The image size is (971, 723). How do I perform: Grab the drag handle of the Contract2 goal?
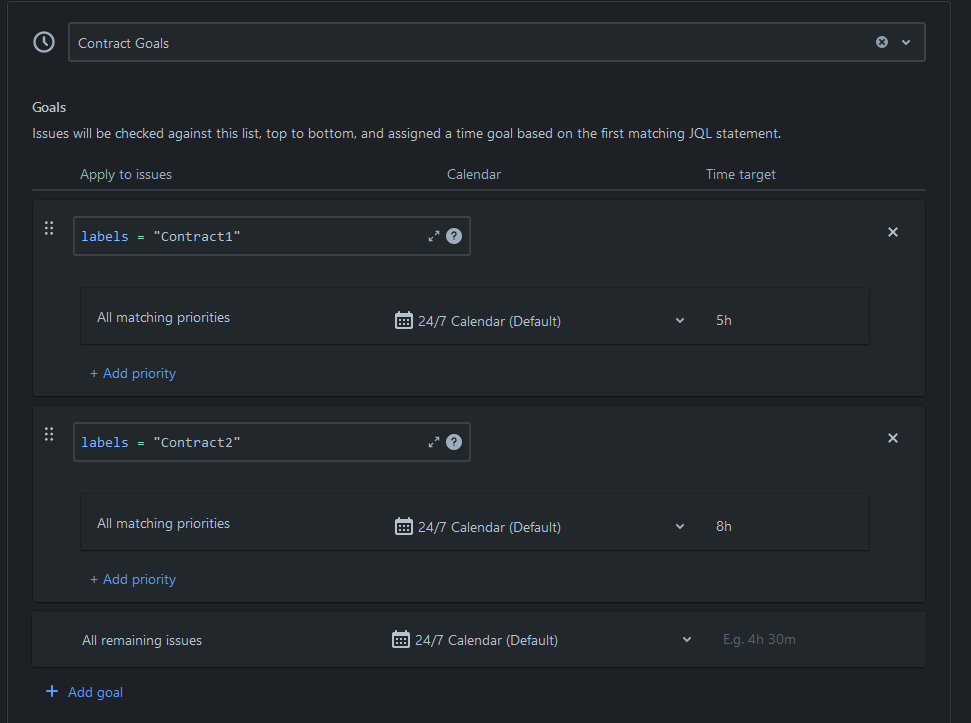(x=48, y=434)
